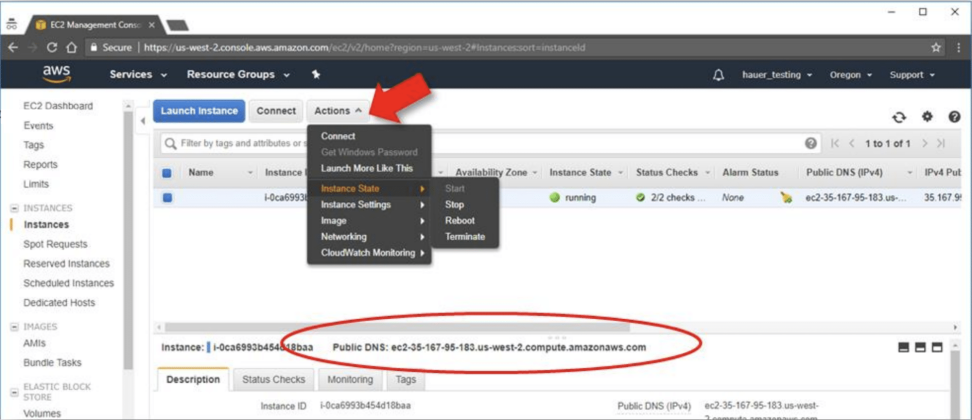This screenshot has height=420, width=972.
Task: Minimize details pane with first layout icon
Action: [x=903, y=348]
